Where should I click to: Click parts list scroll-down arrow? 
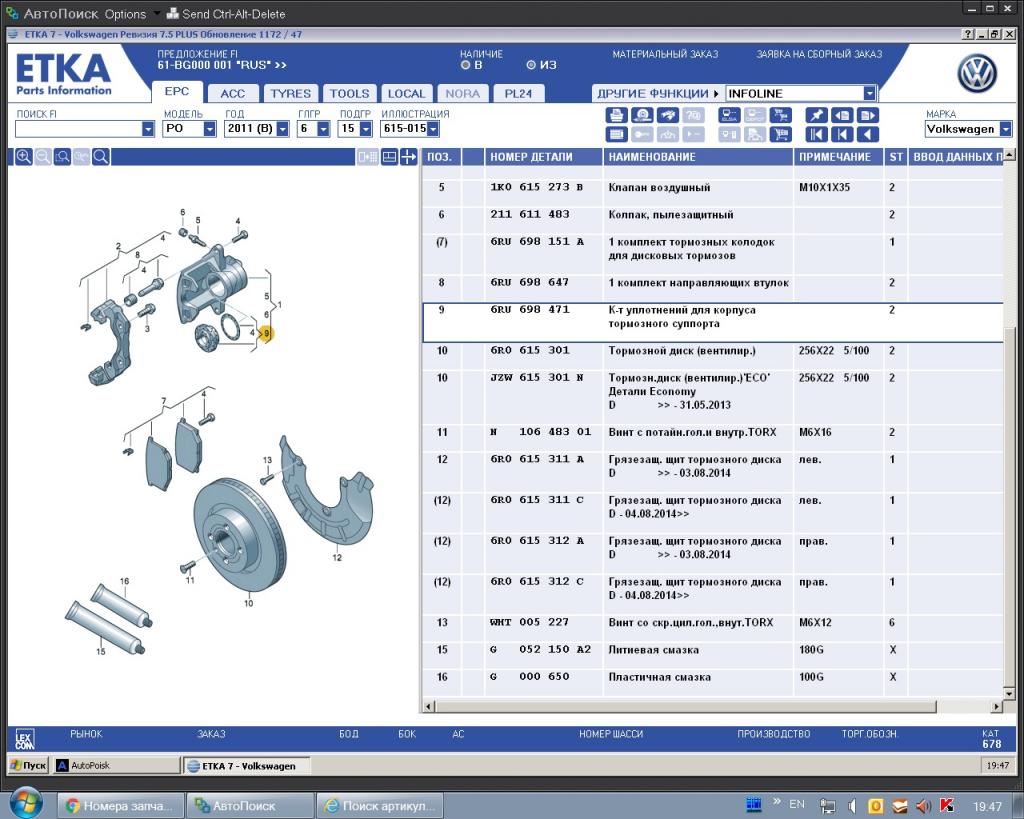click(1010, 693)
